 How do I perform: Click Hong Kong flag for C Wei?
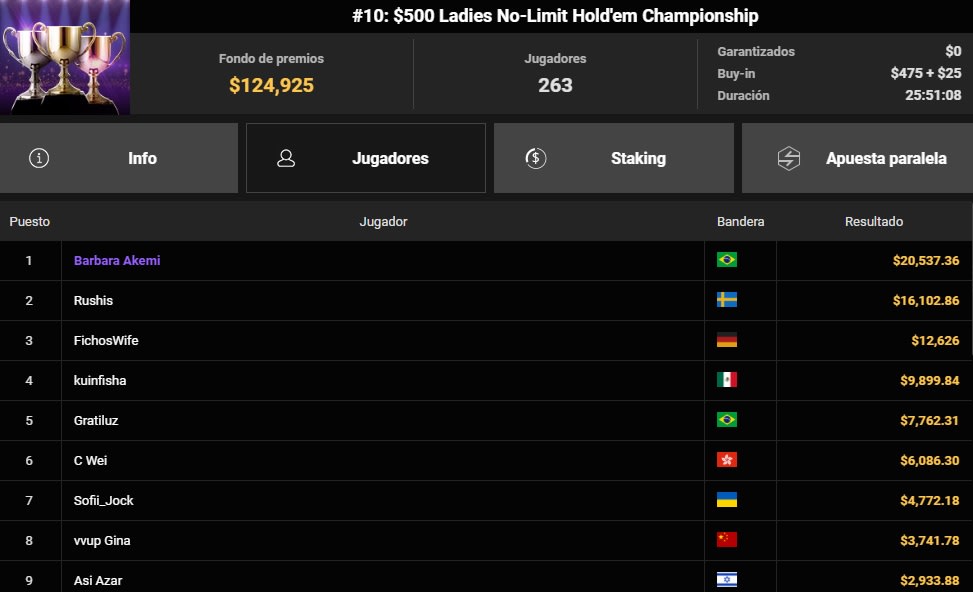729,460
